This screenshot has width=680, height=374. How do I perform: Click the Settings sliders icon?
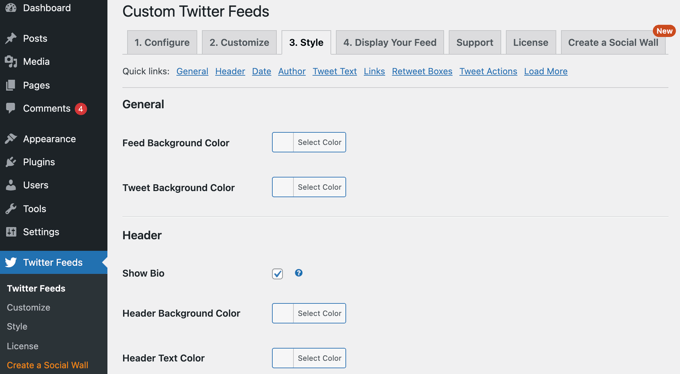coord(11,232)
